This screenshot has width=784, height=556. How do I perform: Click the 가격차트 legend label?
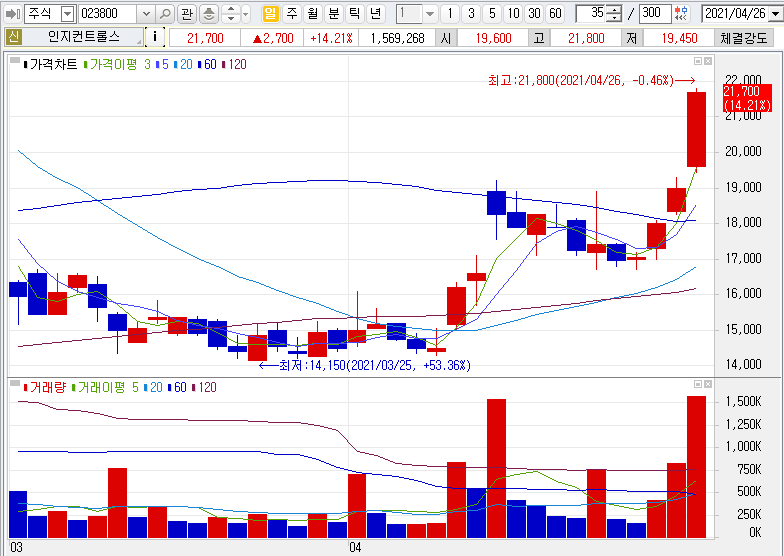pyautogui.click(x=52, y=64)
